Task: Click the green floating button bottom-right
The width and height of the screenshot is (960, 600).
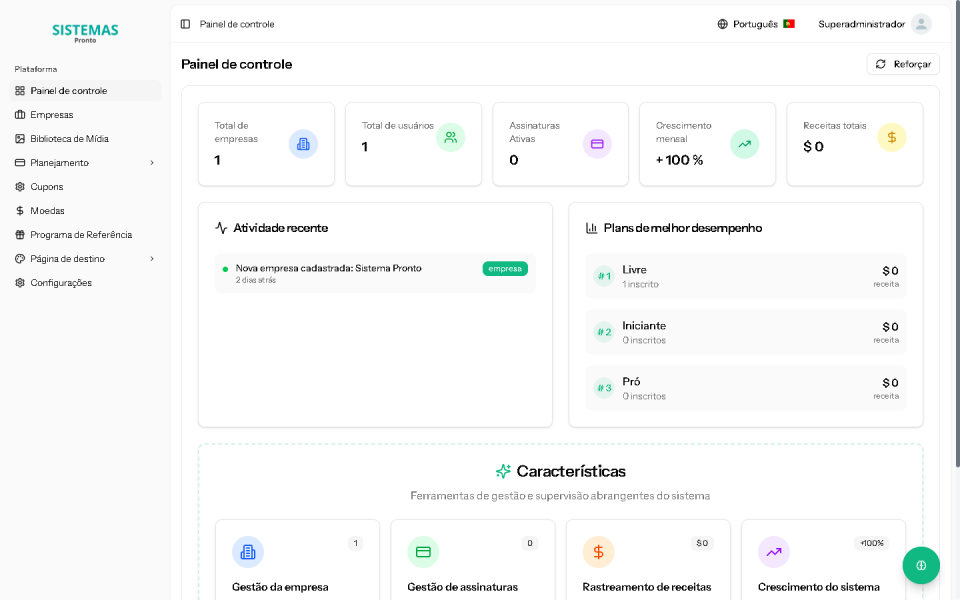Action: point(920,565)
